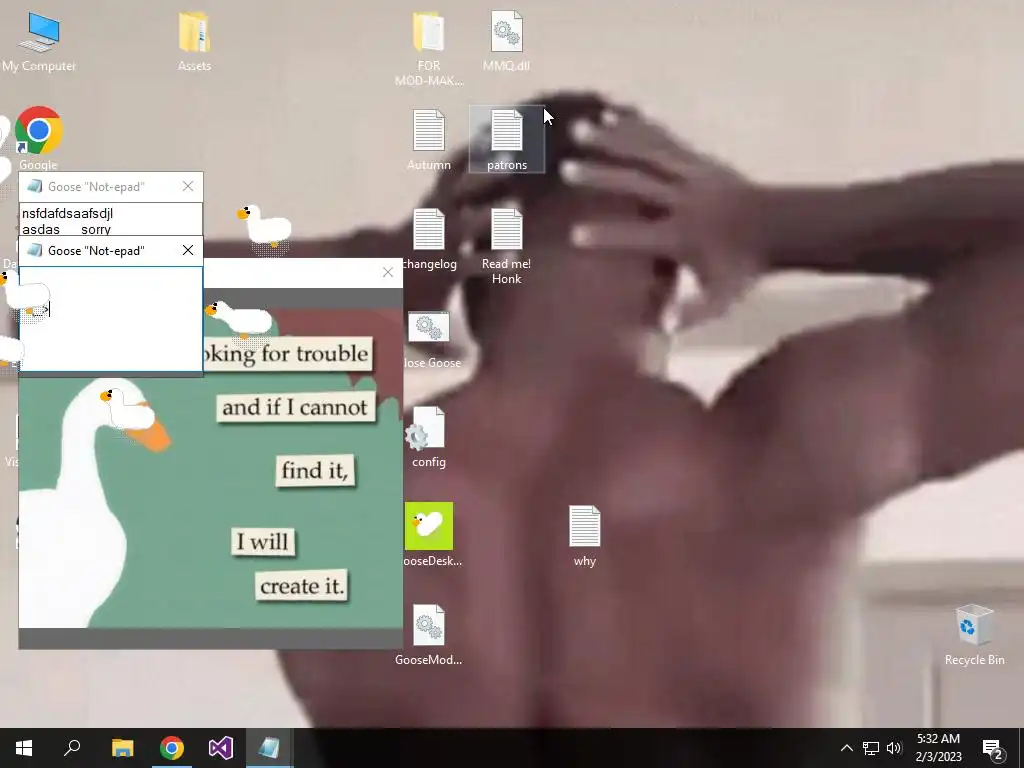The image size is (1024, 768).
Task: Select the why text file
Action: (584, 536)
